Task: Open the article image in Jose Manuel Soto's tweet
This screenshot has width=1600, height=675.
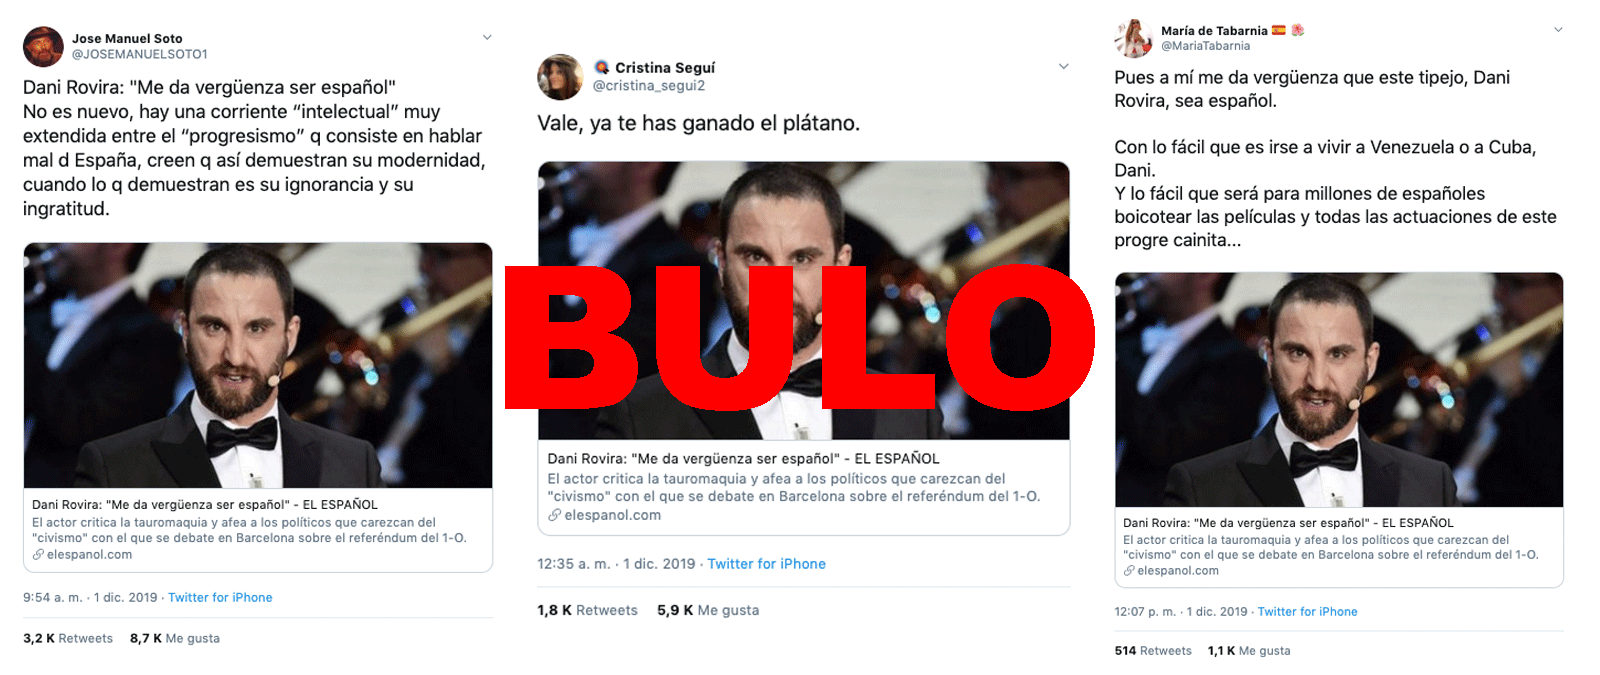Action: (258, 365)
